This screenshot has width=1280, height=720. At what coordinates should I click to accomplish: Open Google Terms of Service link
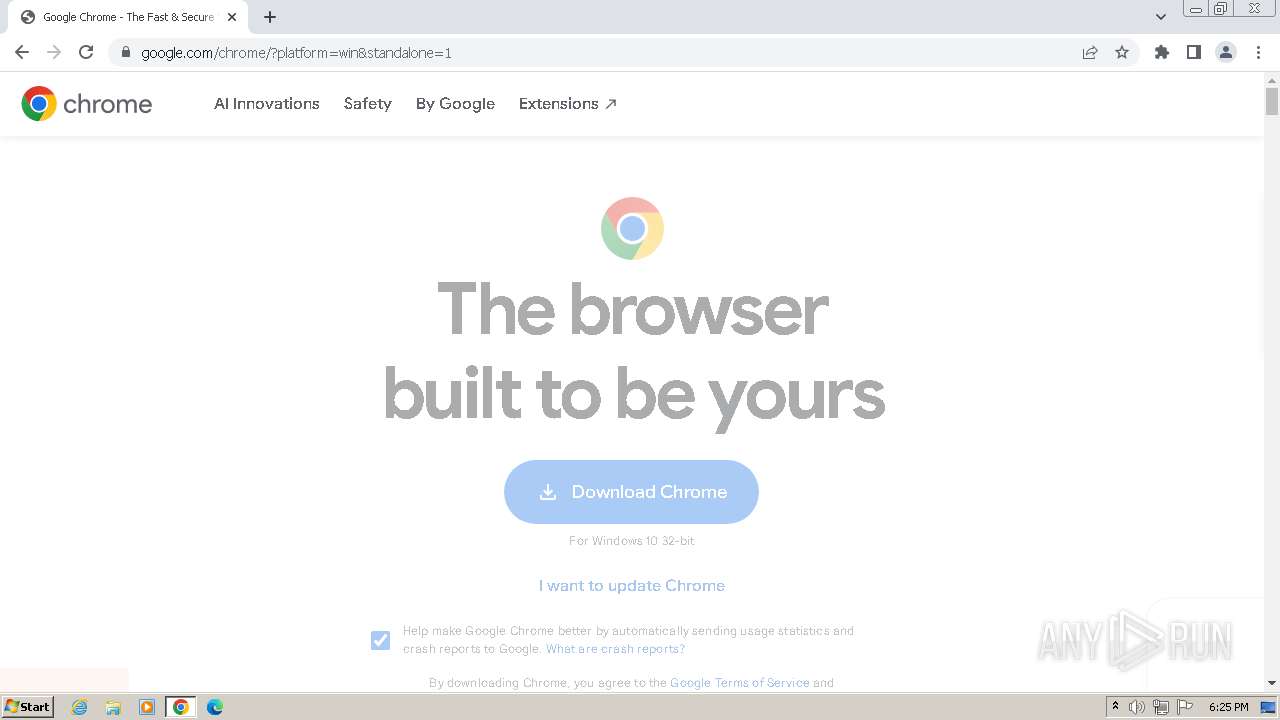(740, 683)
